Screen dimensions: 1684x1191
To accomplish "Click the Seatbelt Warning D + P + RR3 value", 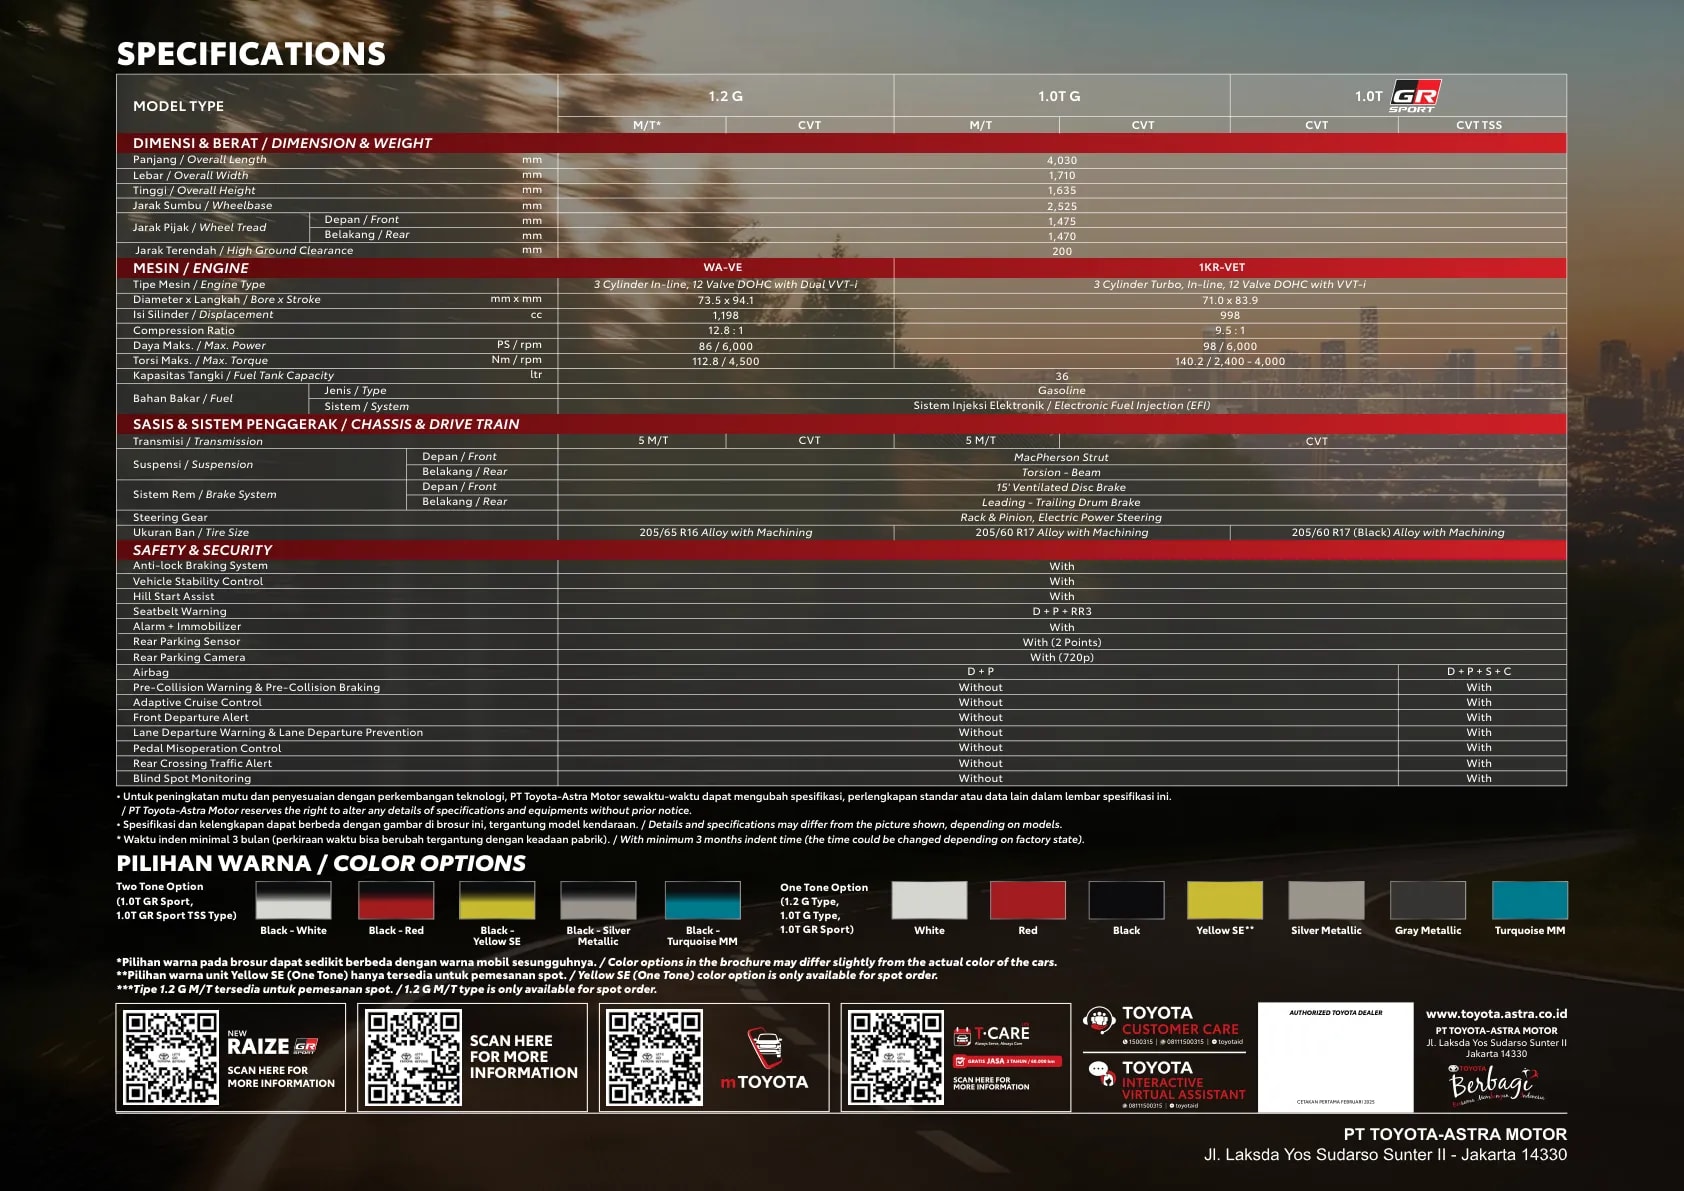I will 1062,611.
